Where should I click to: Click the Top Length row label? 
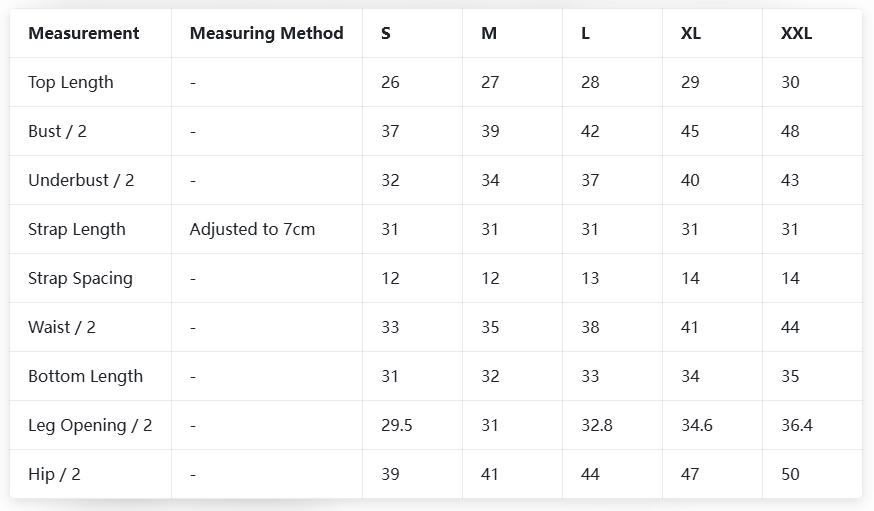pyautogui.click(x=71, y=82)
